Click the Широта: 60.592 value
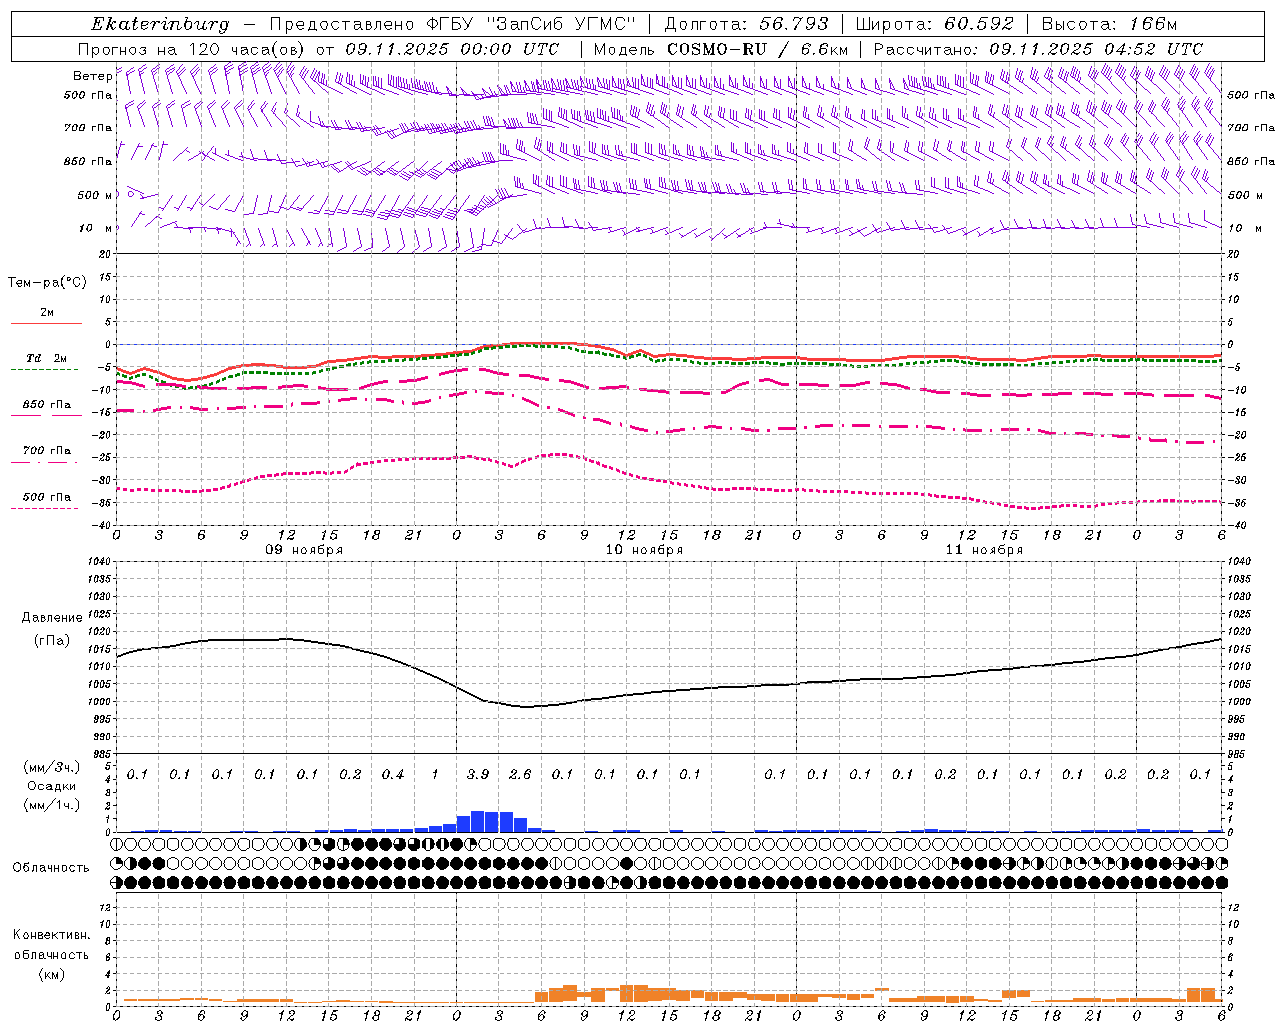Screen dimensions: 1280x1024 (934, 24)
